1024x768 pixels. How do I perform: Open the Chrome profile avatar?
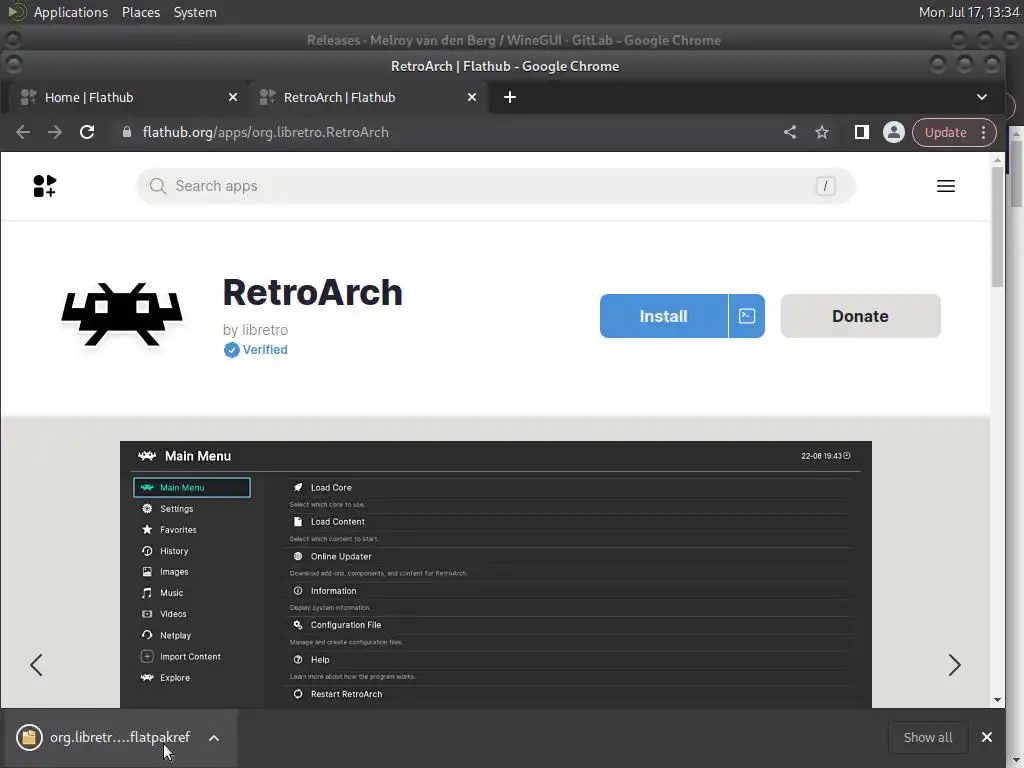click(893, 133)
